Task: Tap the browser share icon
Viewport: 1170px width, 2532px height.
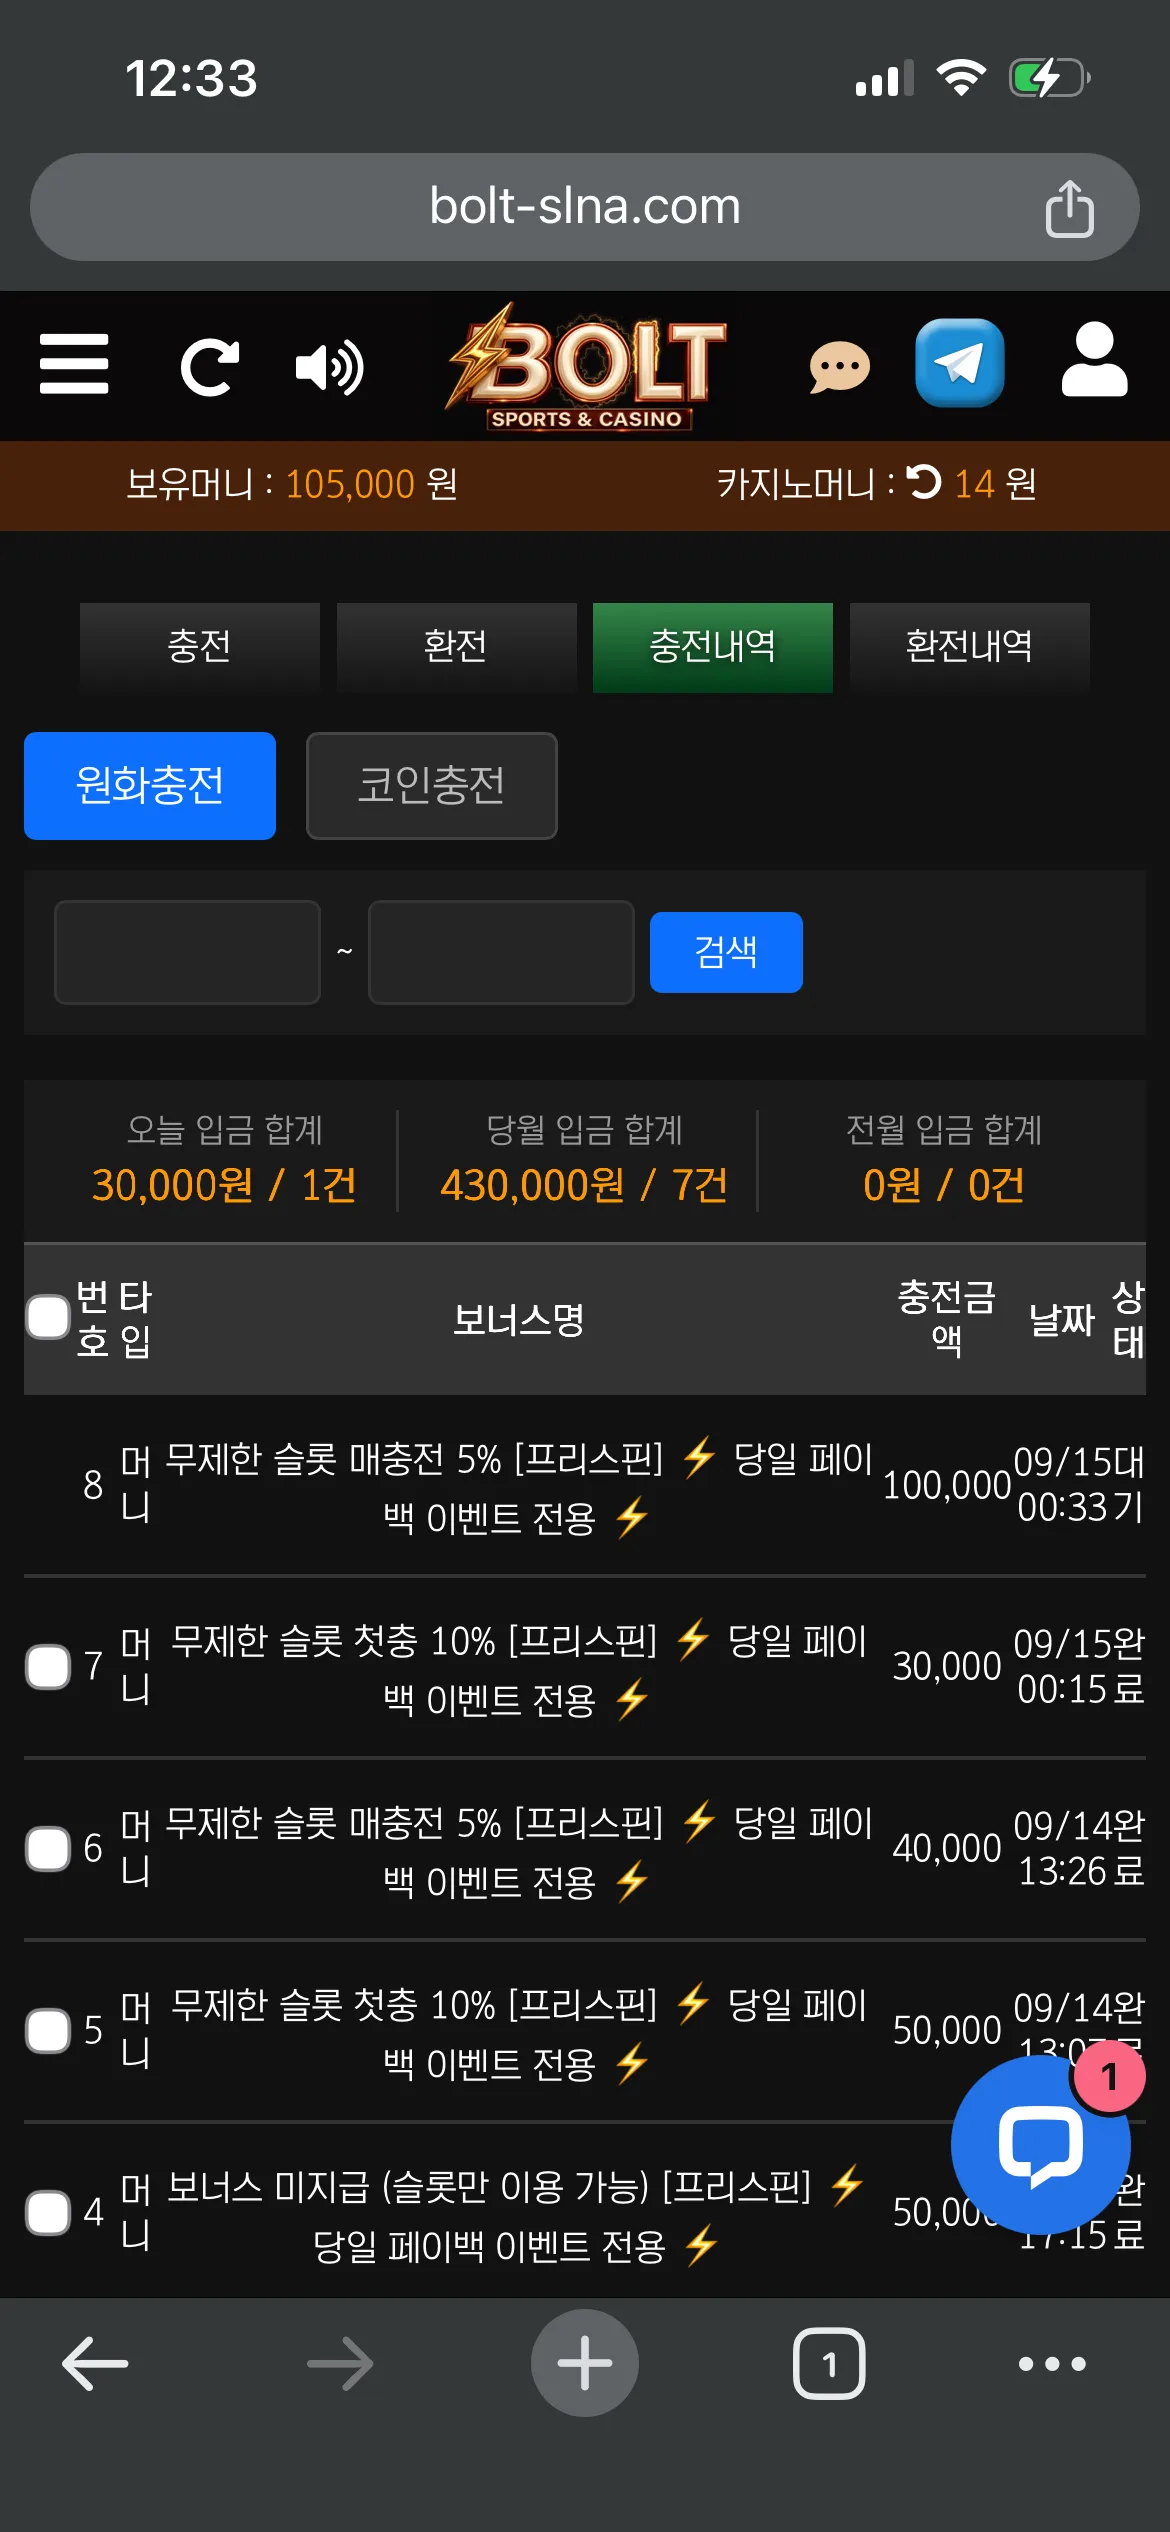Action: (x=1069, y=208)
